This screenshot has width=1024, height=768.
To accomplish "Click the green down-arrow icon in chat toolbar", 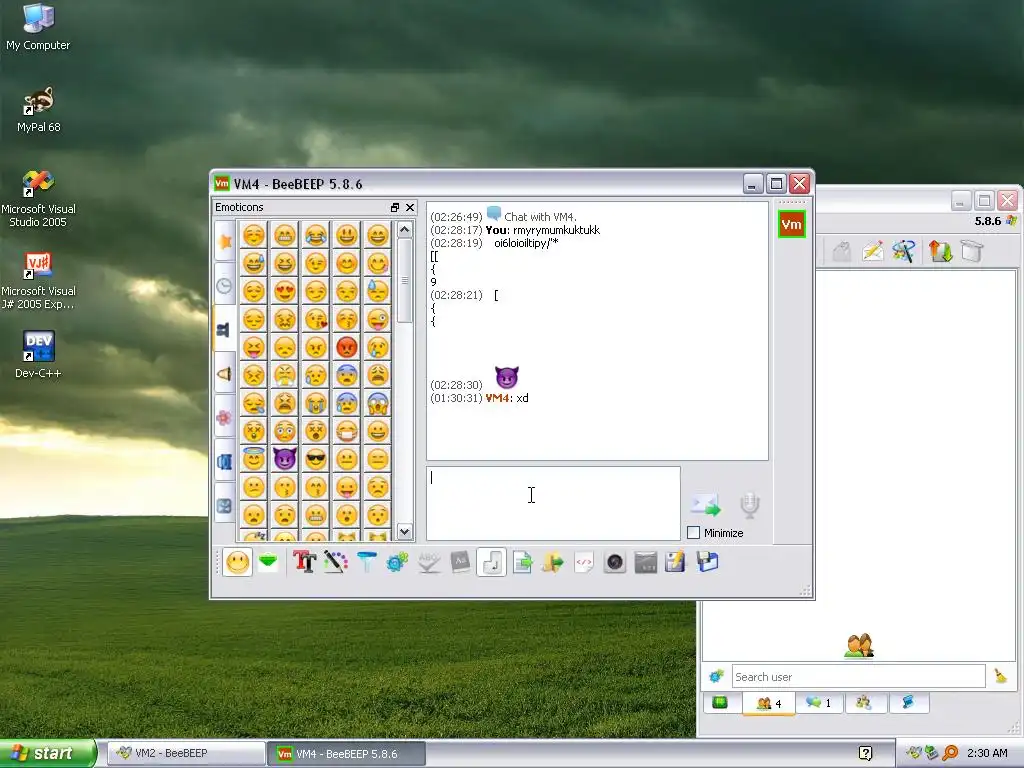I will (x=268, y=562).
